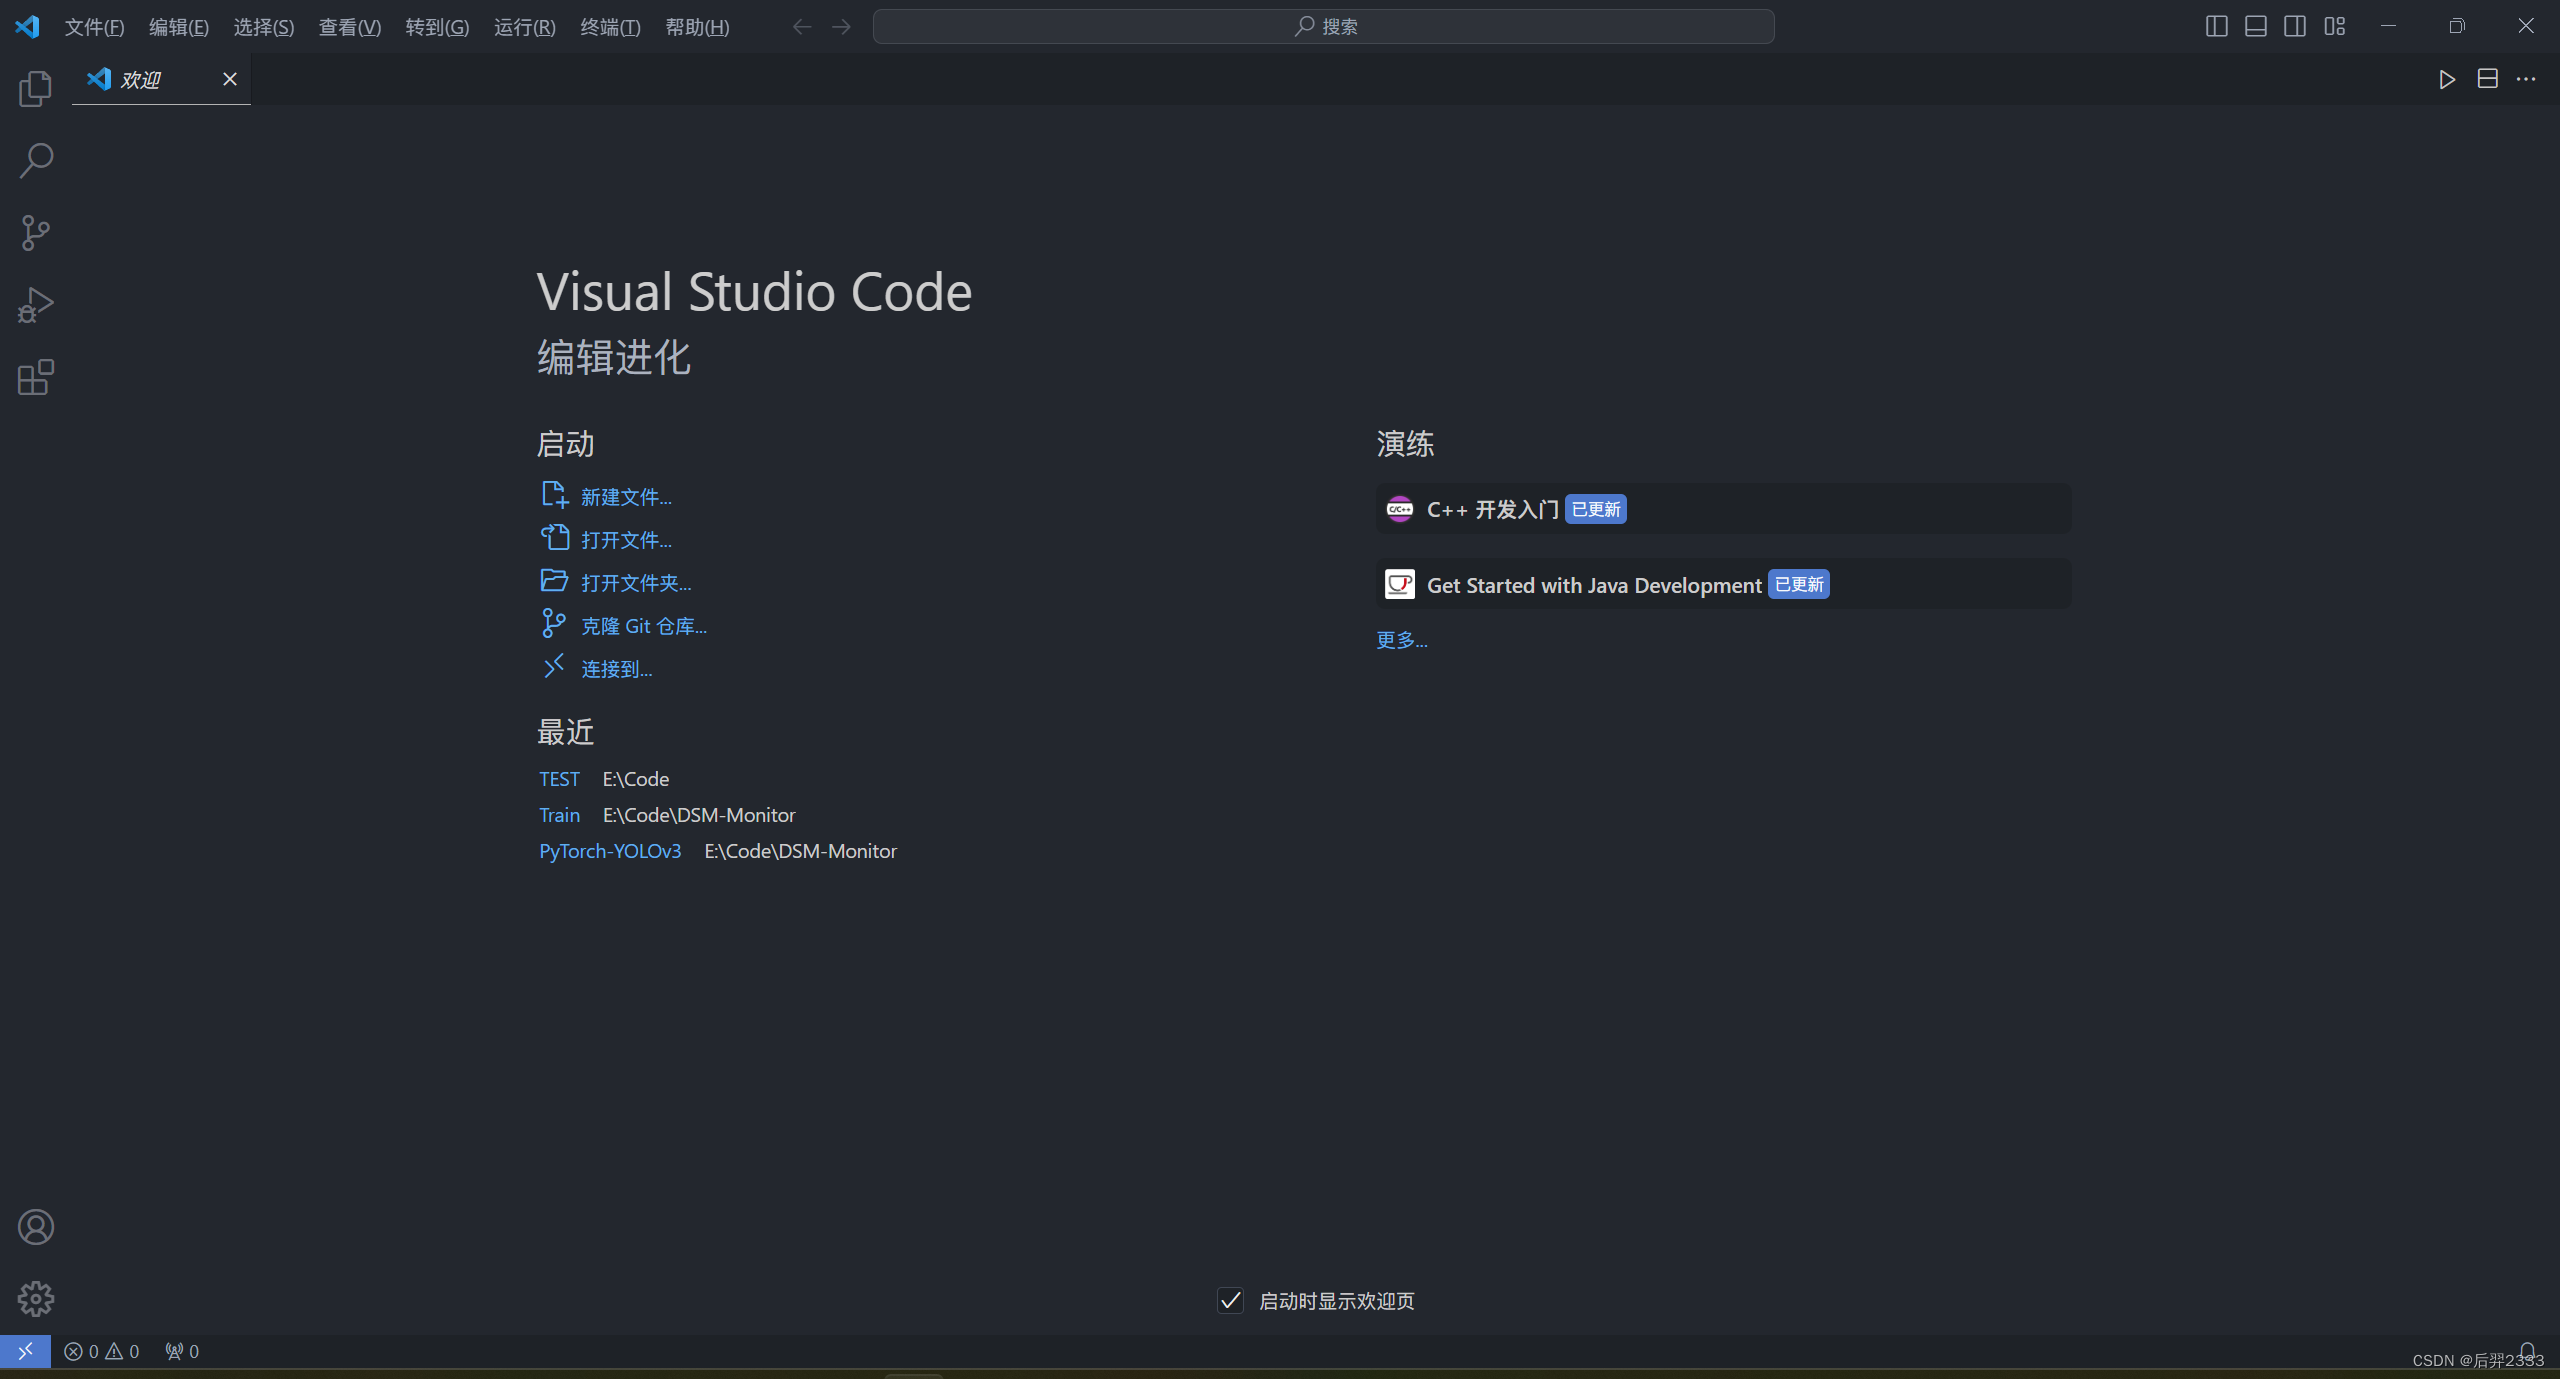Click the Run play button in editor toolbar

[x=2447, y=79]
